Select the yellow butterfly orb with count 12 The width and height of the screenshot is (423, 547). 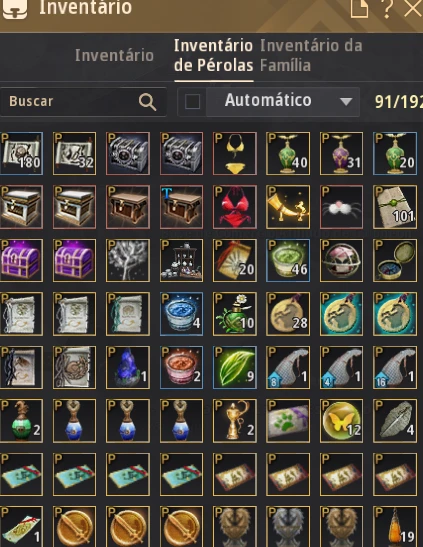[341, 421]
